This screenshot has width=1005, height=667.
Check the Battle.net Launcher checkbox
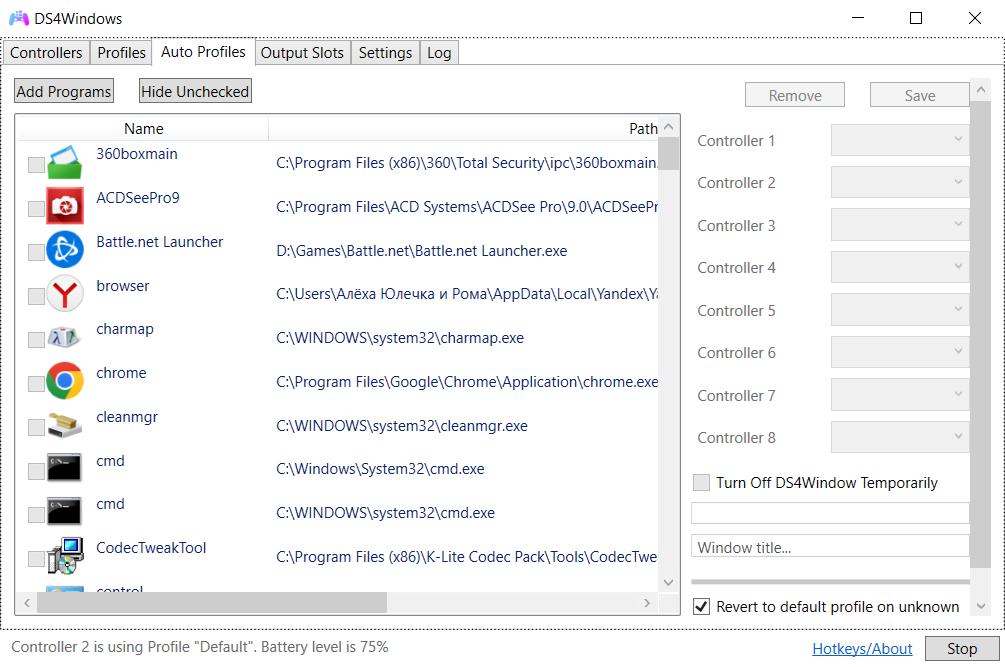[36, 252]
